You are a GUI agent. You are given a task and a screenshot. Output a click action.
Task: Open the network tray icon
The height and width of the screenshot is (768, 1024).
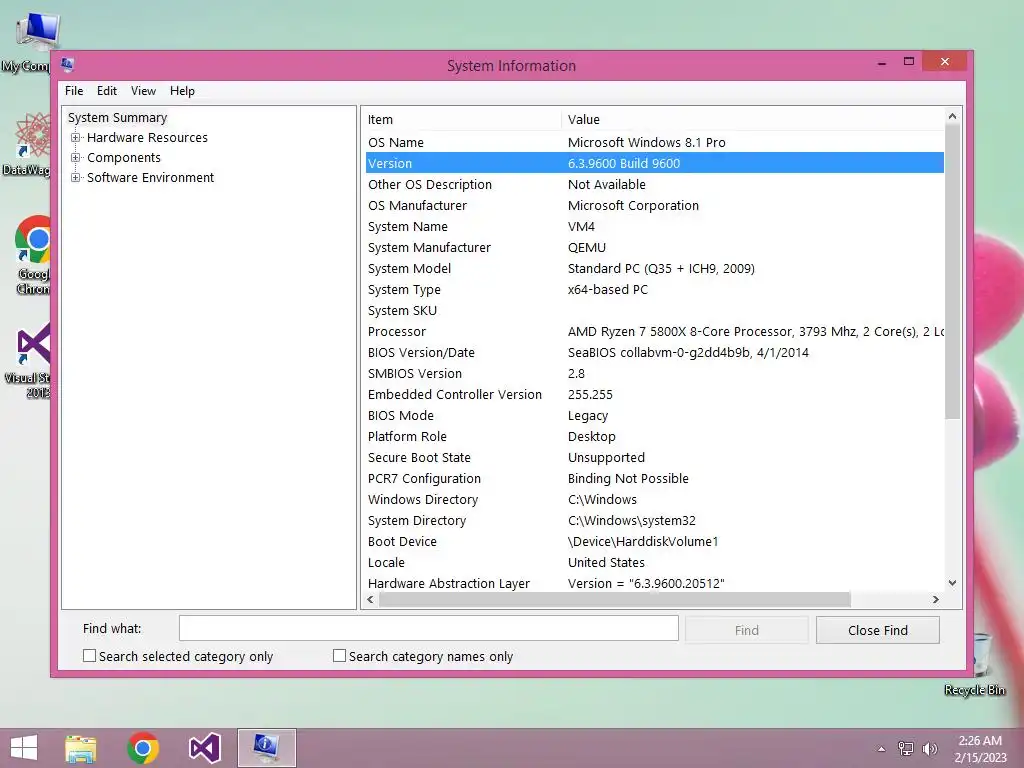point(906,748)
